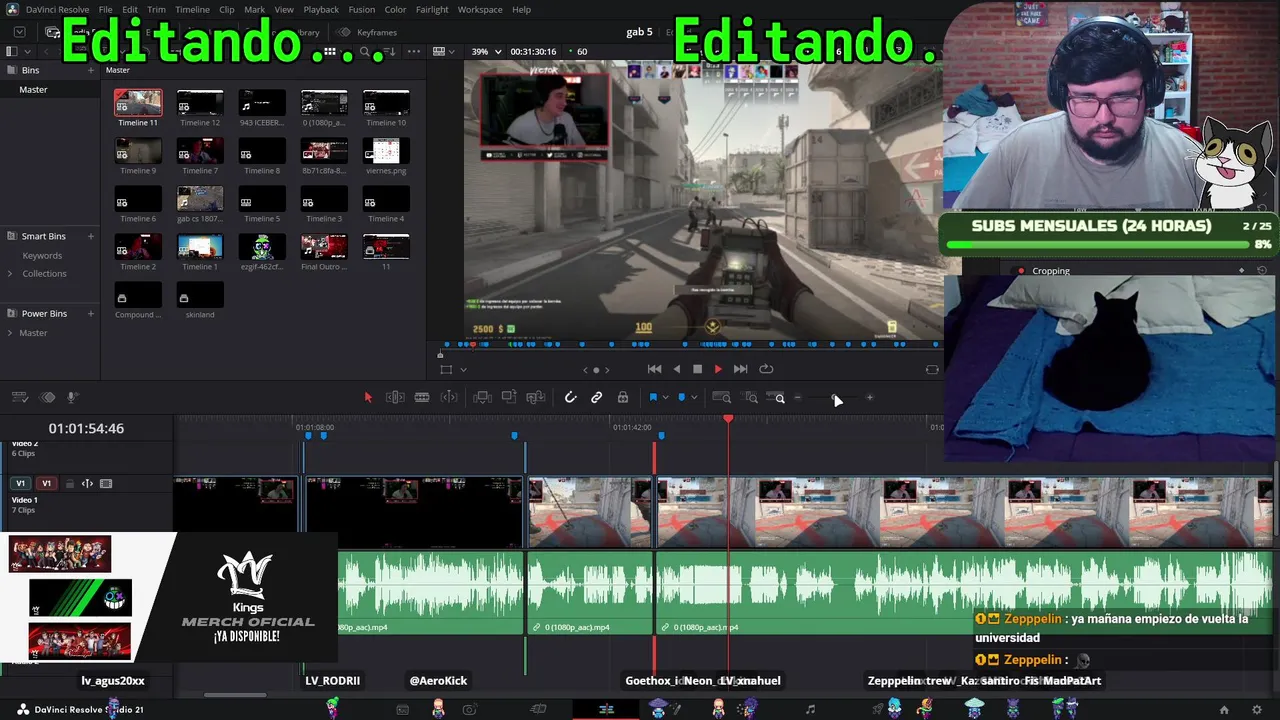The height and width of the screenshot is (720, 1280).
Task: Select the Keywords smart bin
Action: 42,256
